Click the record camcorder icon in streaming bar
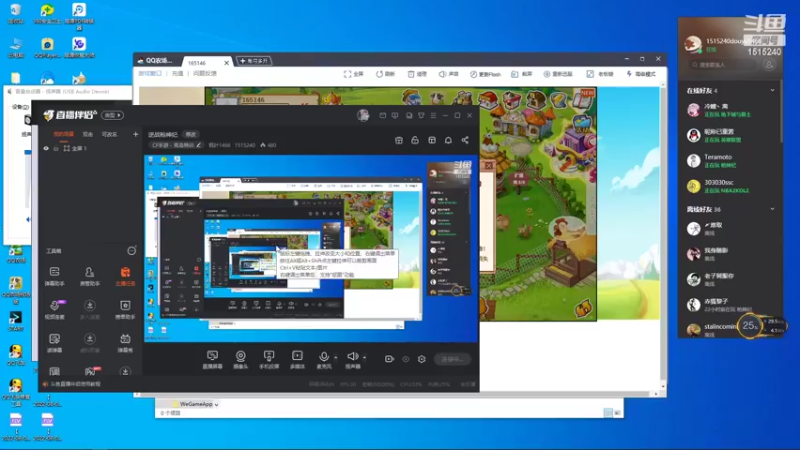The image size is (800, 450). tap(389, 359)
